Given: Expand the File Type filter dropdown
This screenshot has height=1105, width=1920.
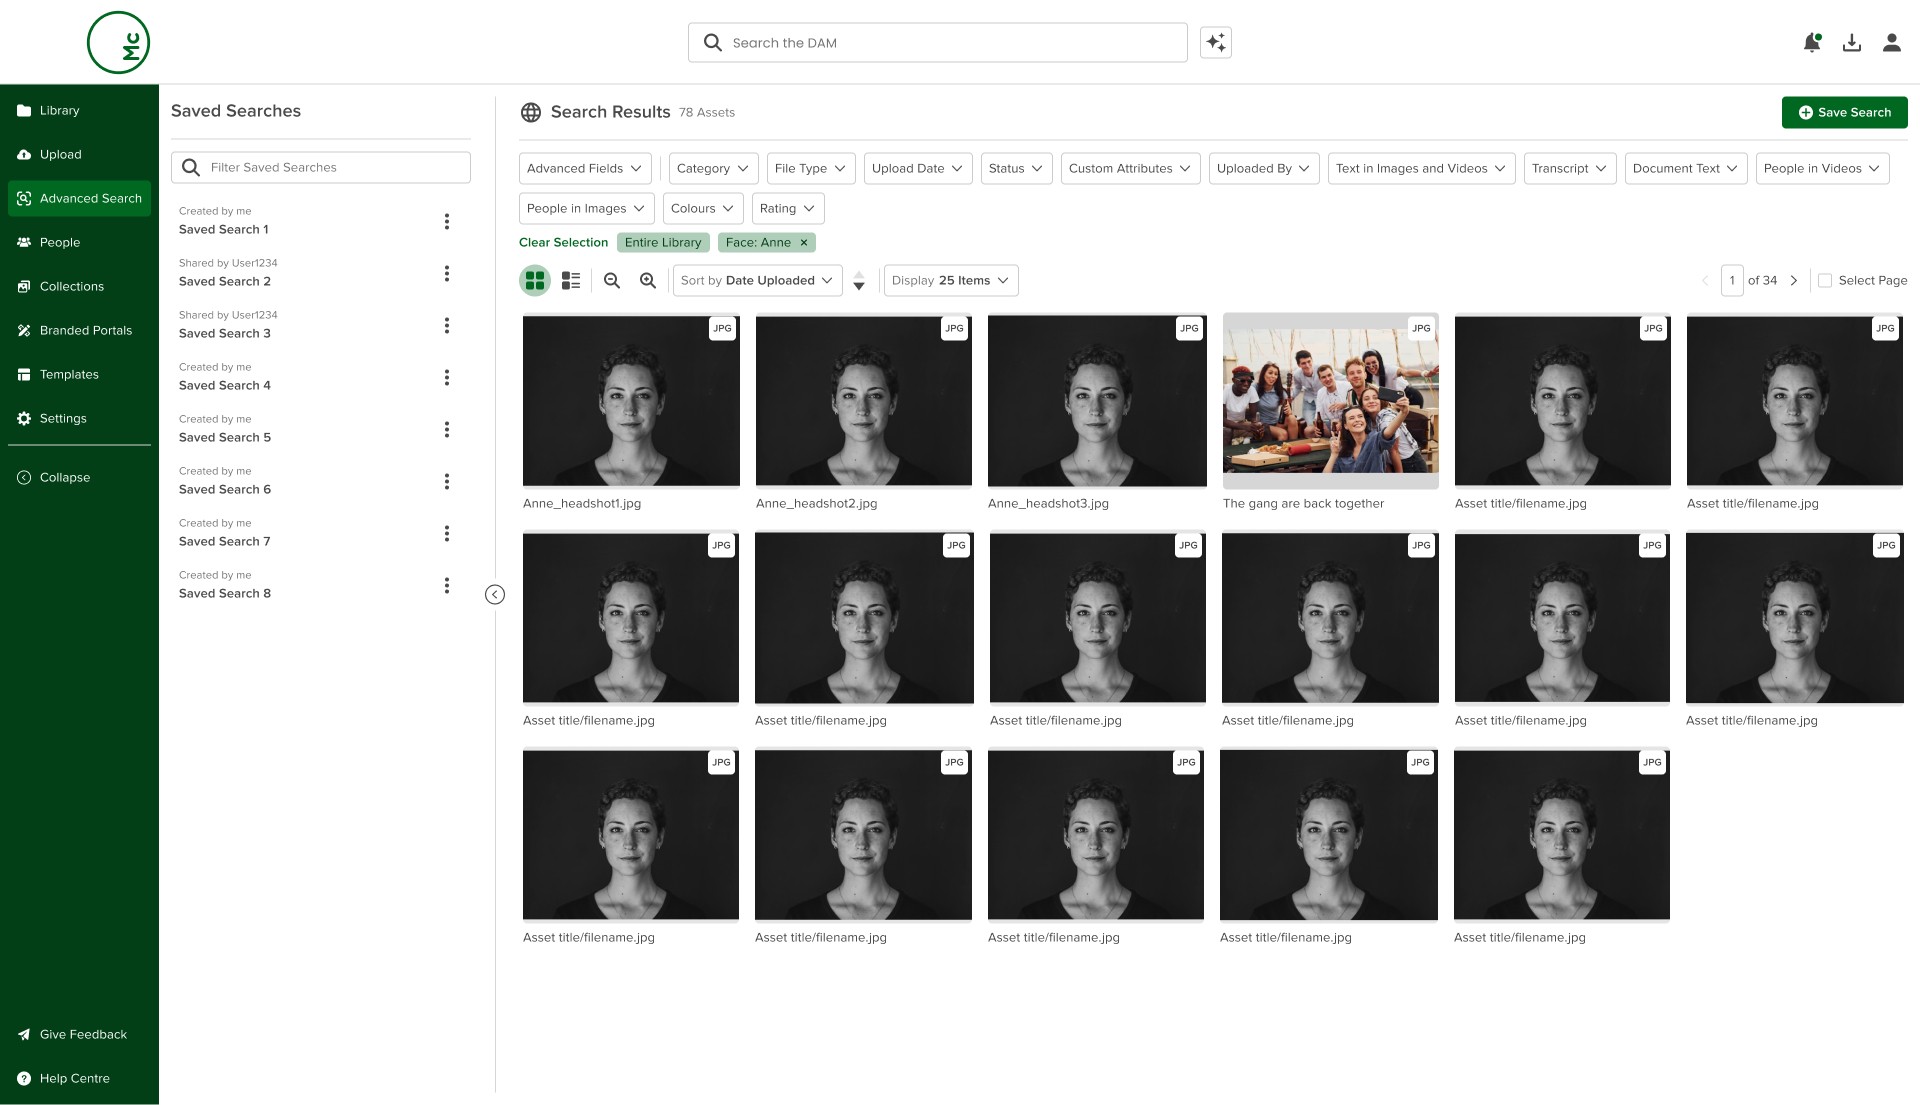Looking at the screenshot, I should [x=809, y=168].
